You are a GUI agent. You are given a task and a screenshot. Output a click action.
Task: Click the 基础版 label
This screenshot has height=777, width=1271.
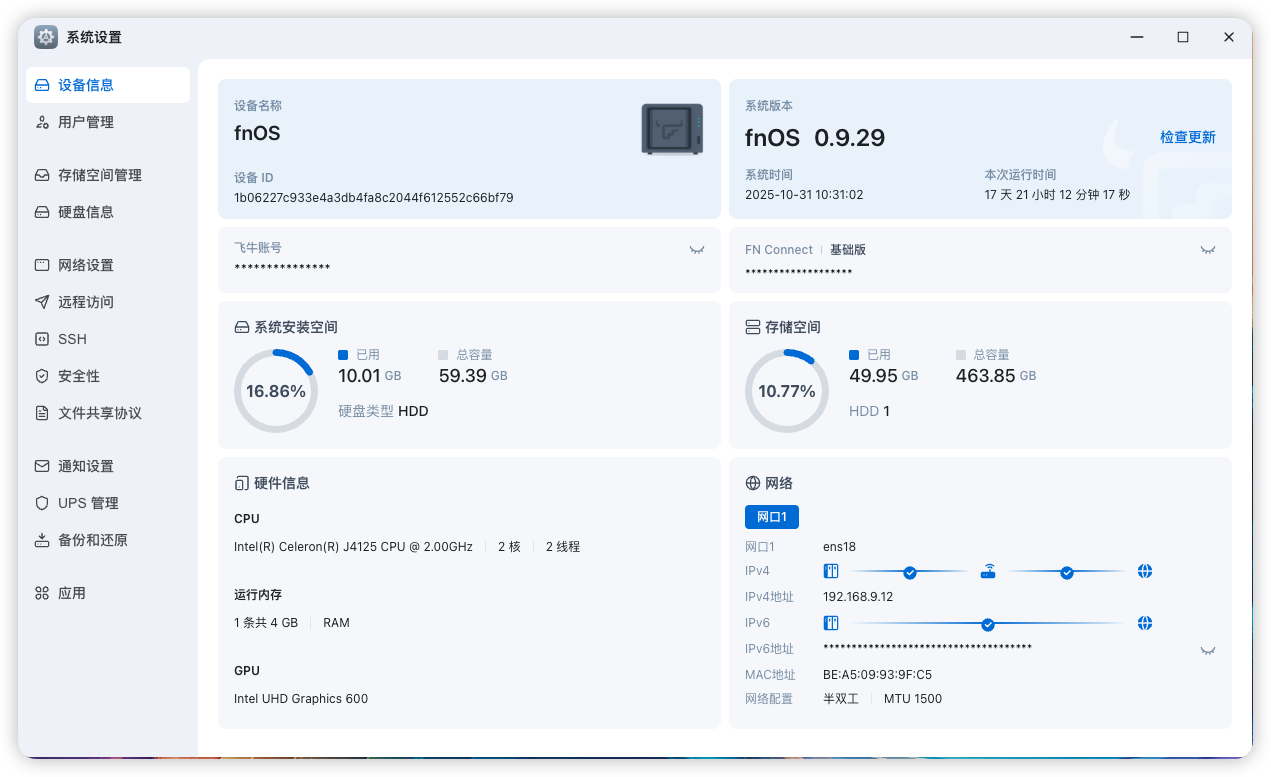pos(848,250)
